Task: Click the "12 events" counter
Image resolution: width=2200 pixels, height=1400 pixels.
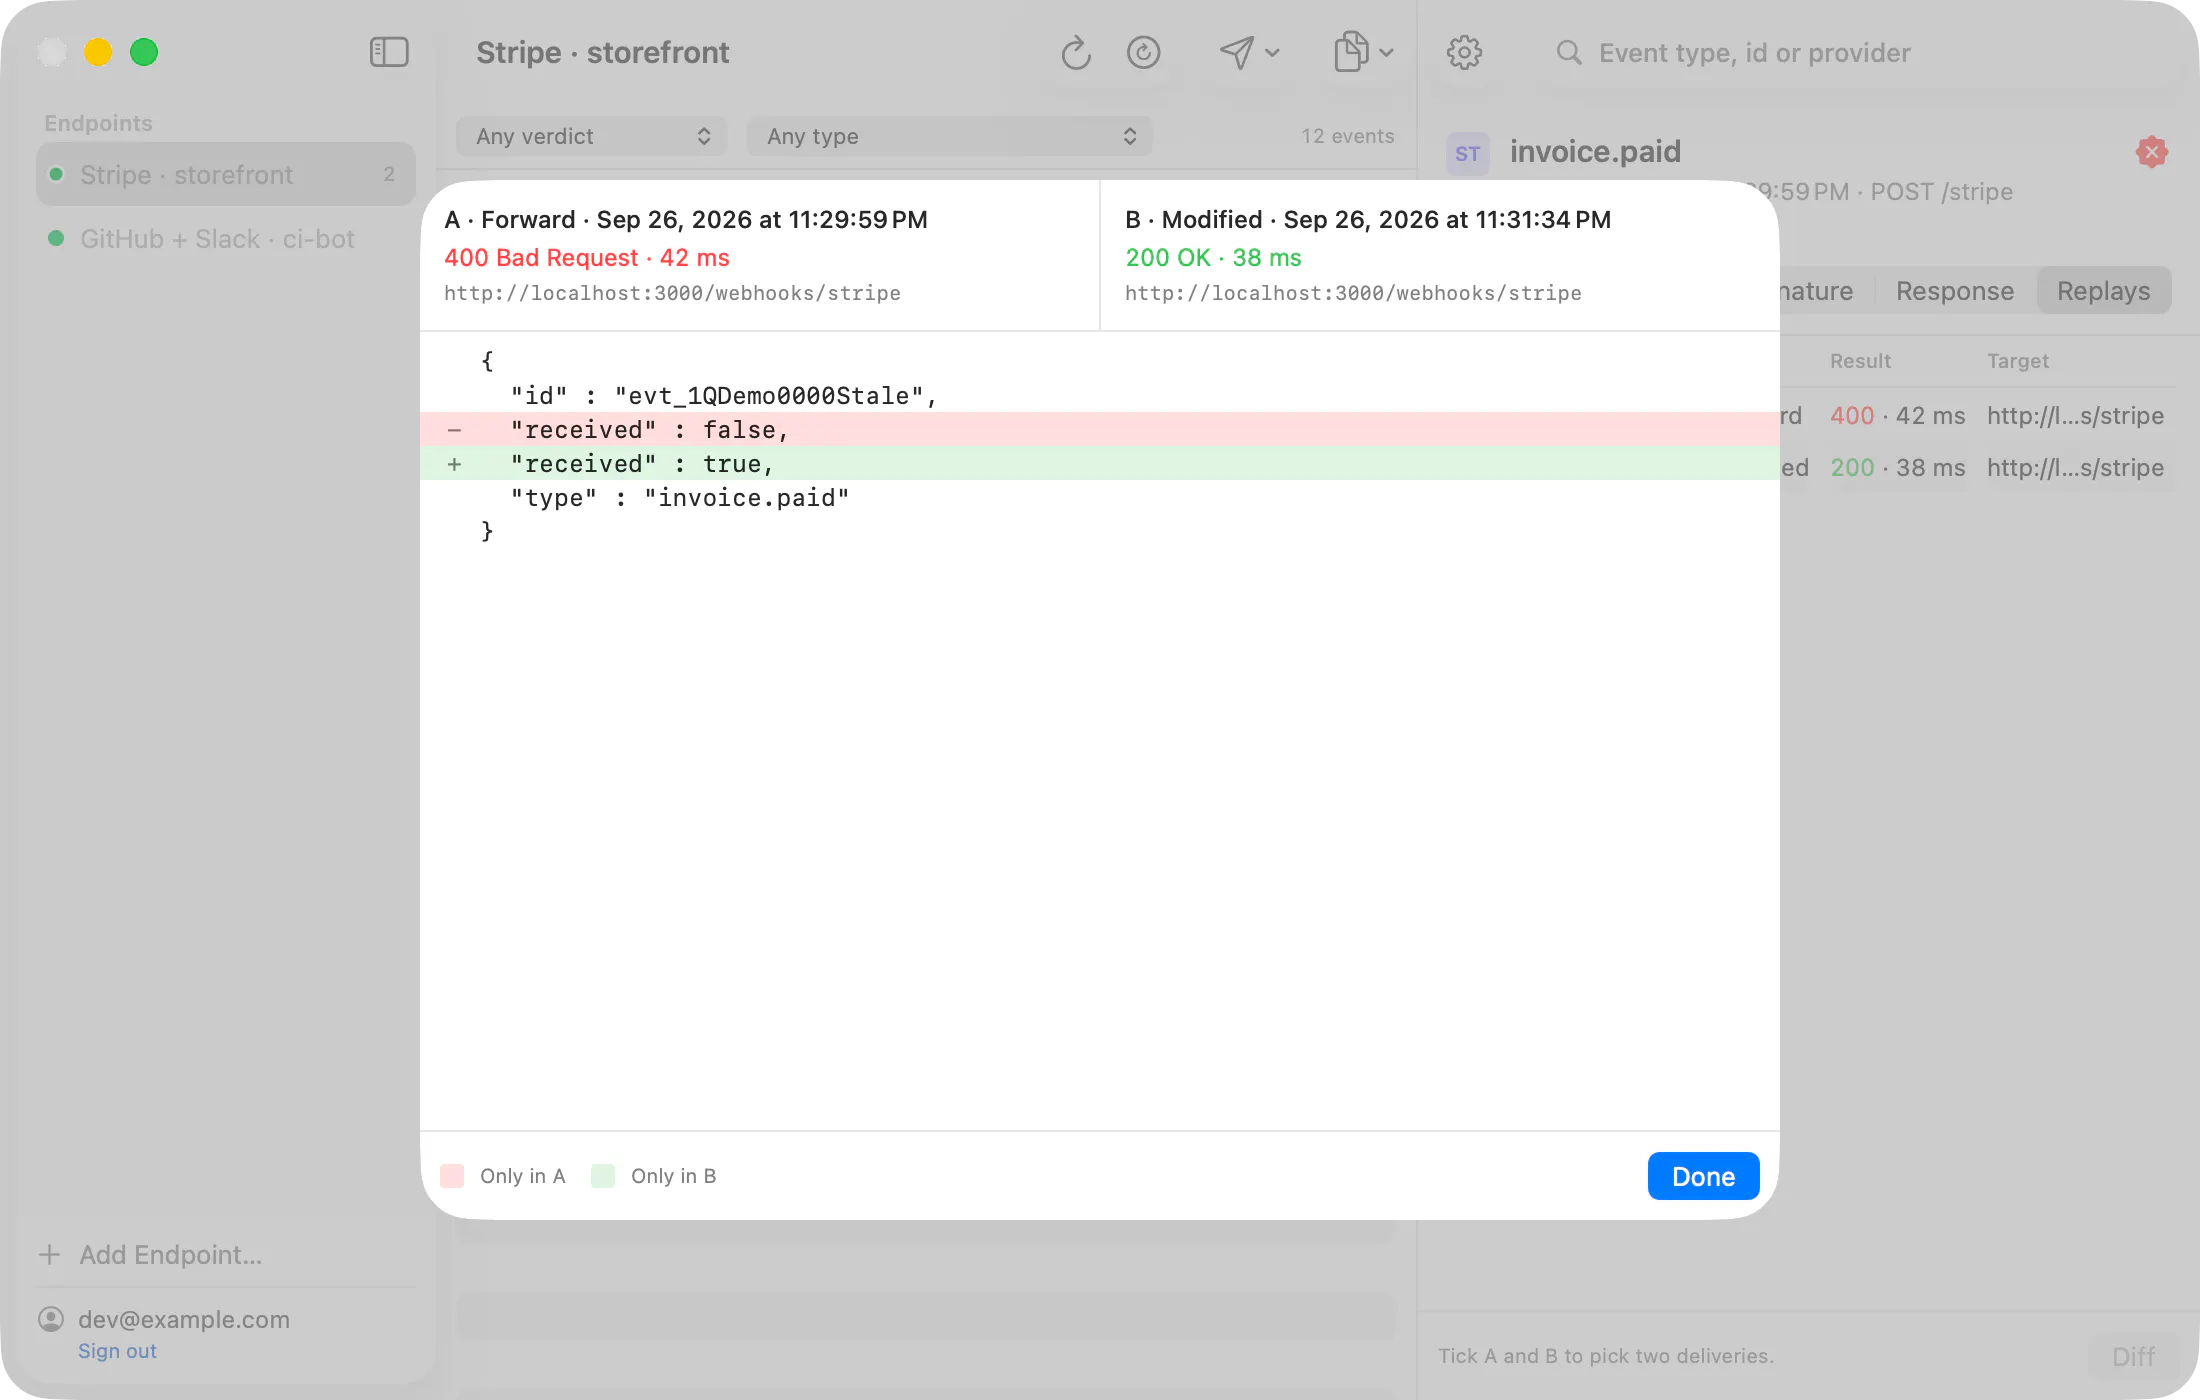Action: click(1347, 136)
